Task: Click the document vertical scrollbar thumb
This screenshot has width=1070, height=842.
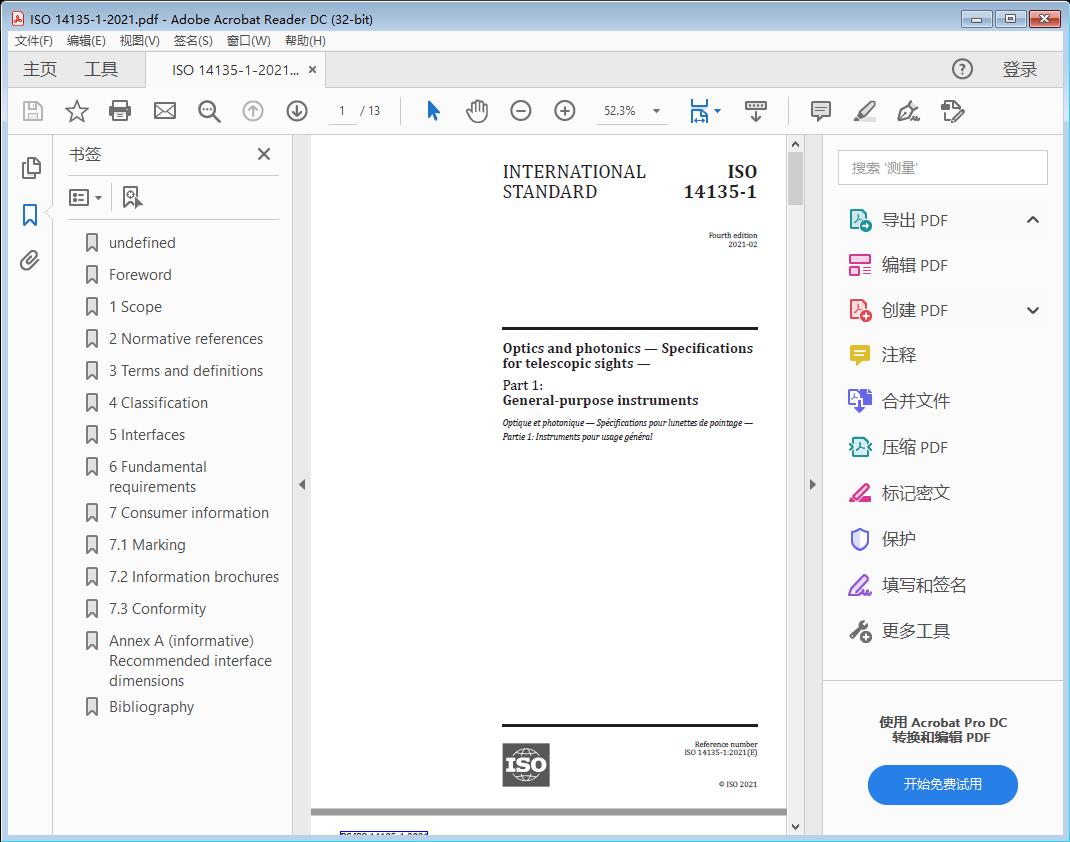Action: click(x=795, y=178)
